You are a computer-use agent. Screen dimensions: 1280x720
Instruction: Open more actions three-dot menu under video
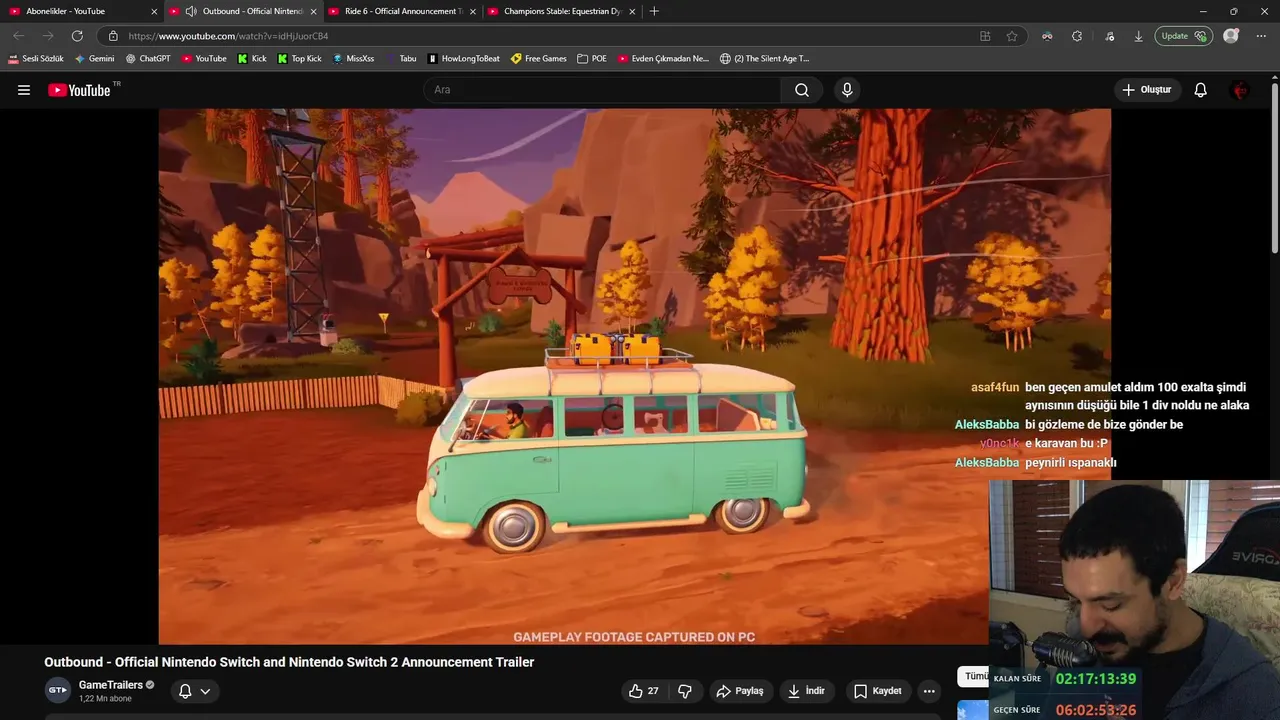tap(929, 691)
